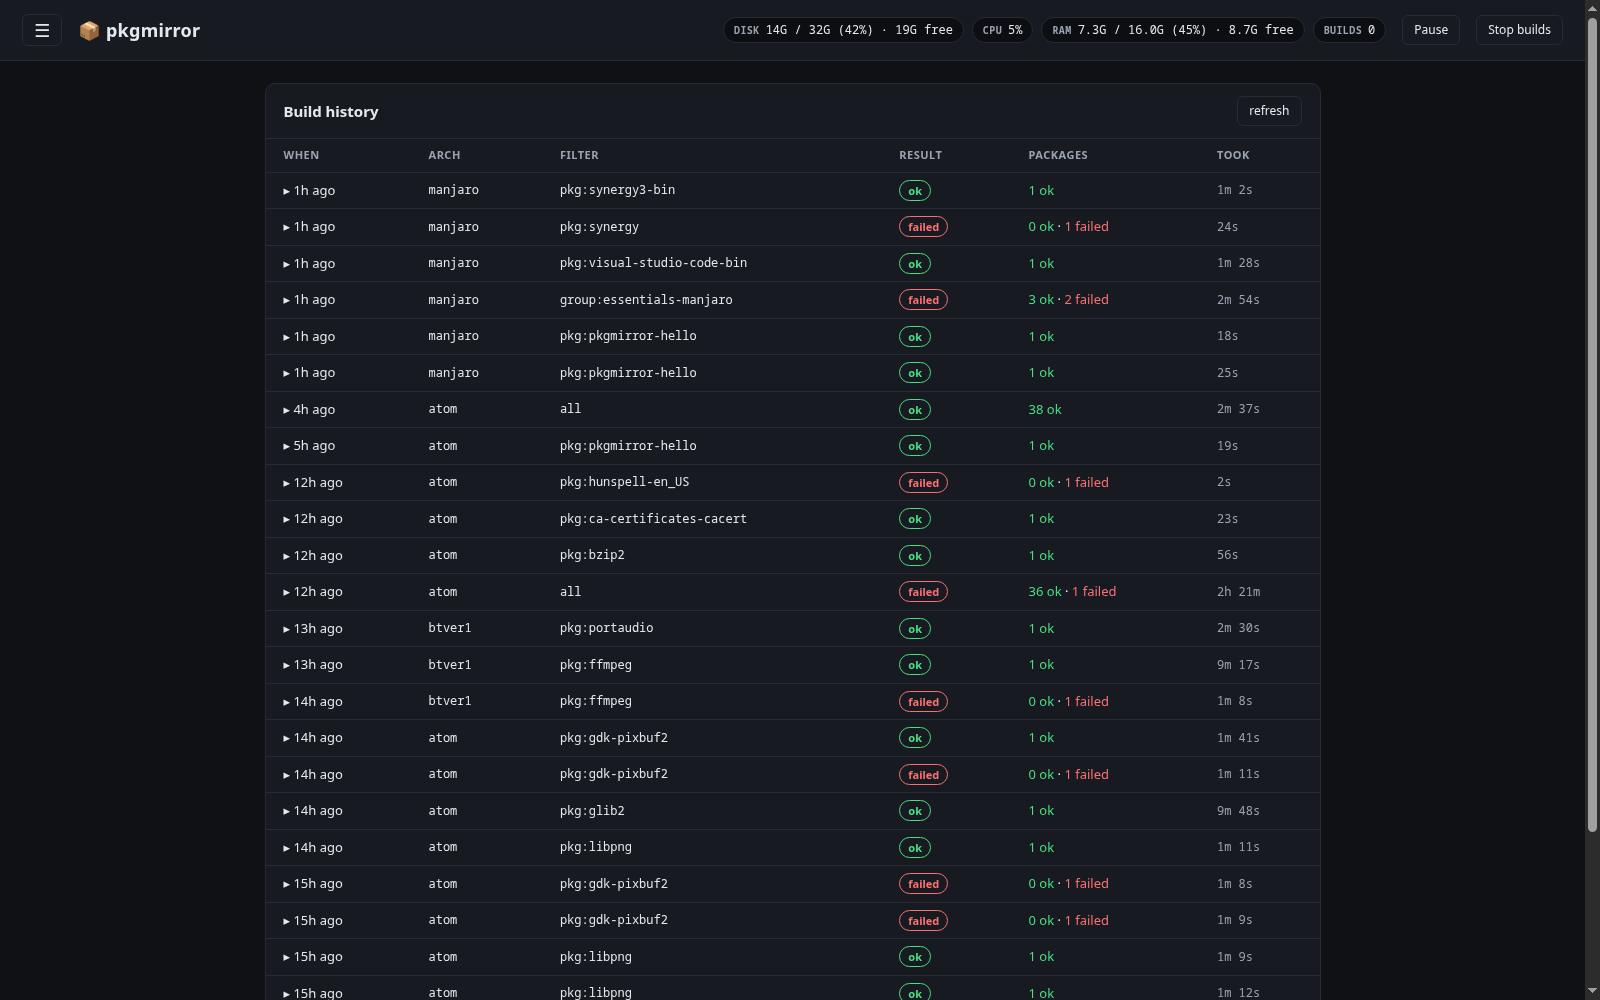
Task: Click the scrollbar down arrow
Action: pos(1592,992)
